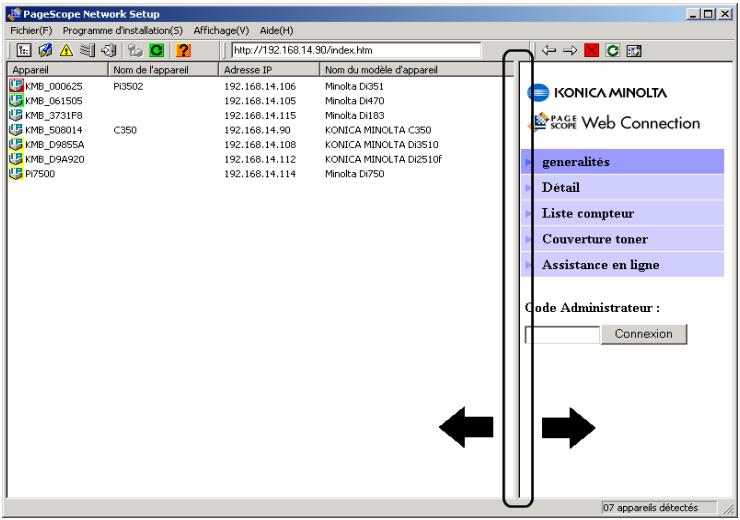Go back with the browser left arrow icon
This screenshot has height=520, width=740.
(x=549, y=50)
